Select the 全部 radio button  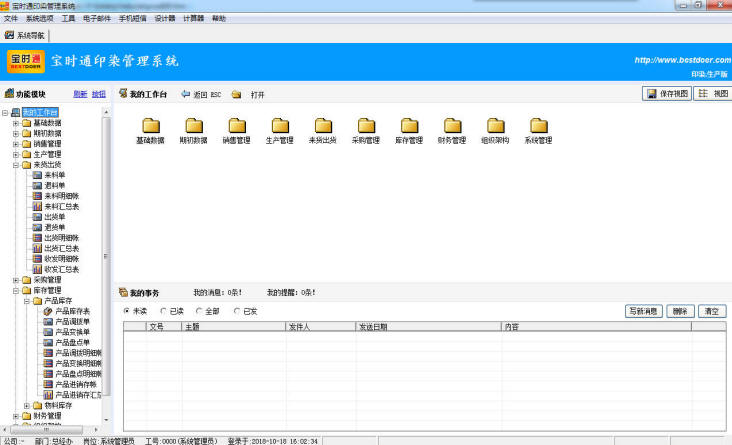click(x=199, y=311)
